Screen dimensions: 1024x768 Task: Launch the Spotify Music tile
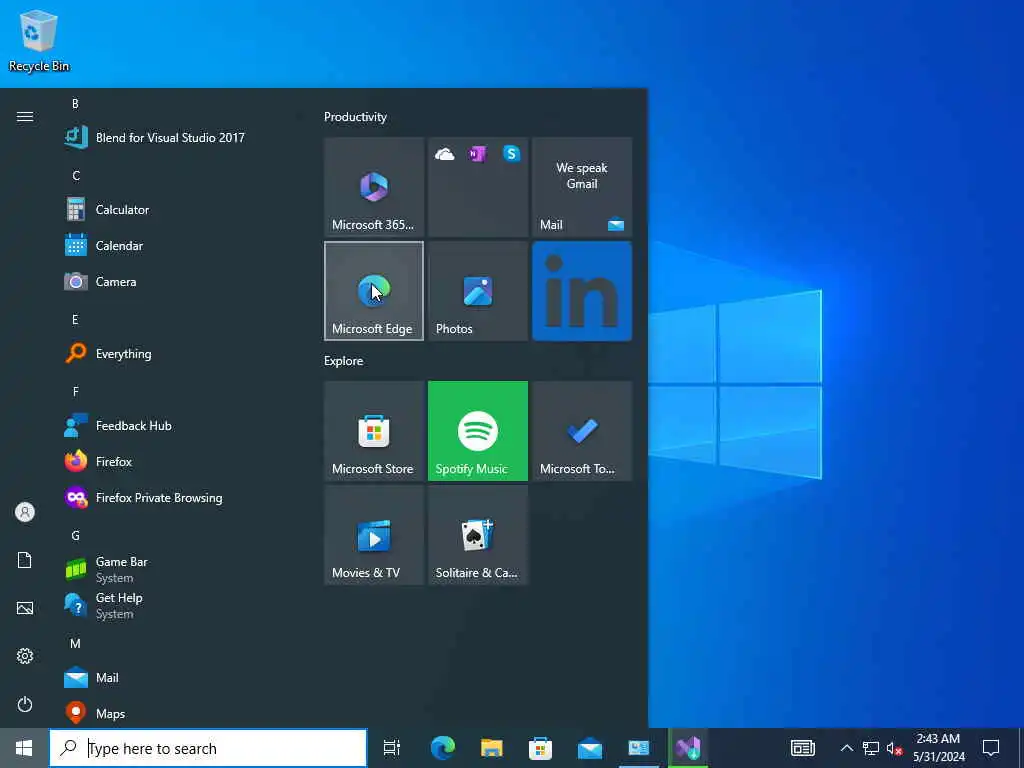tap(477, 431)
